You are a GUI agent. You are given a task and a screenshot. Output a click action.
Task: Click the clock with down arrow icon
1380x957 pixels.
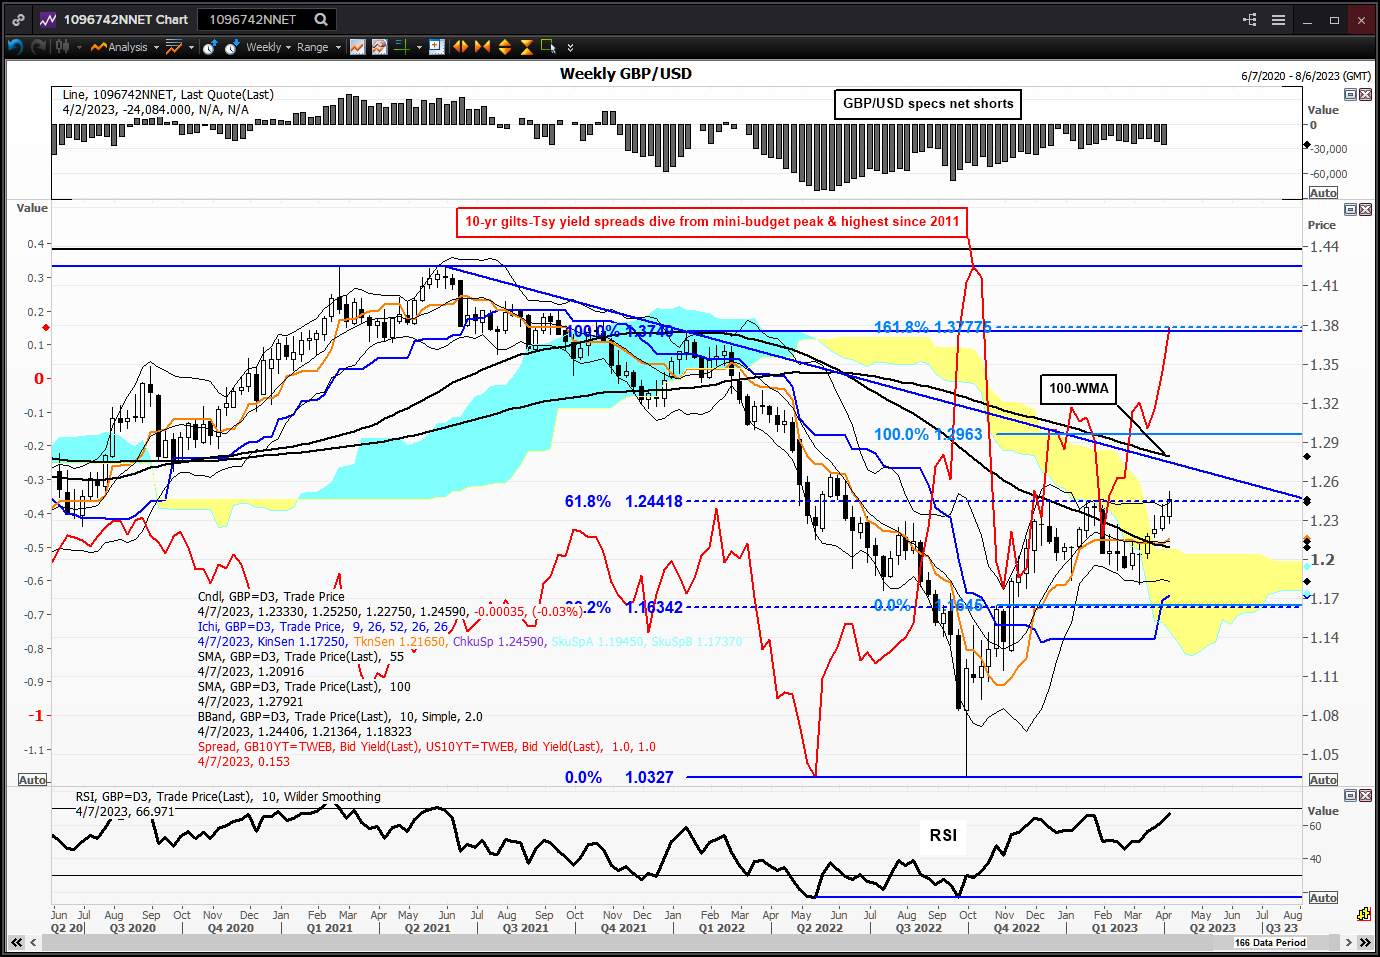point(231,46)
